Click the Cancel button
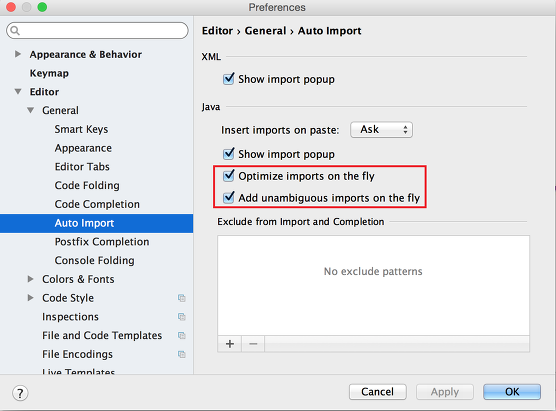Viewport: 556px width, 411px height. pyautogui.click(x=378, y=392)
